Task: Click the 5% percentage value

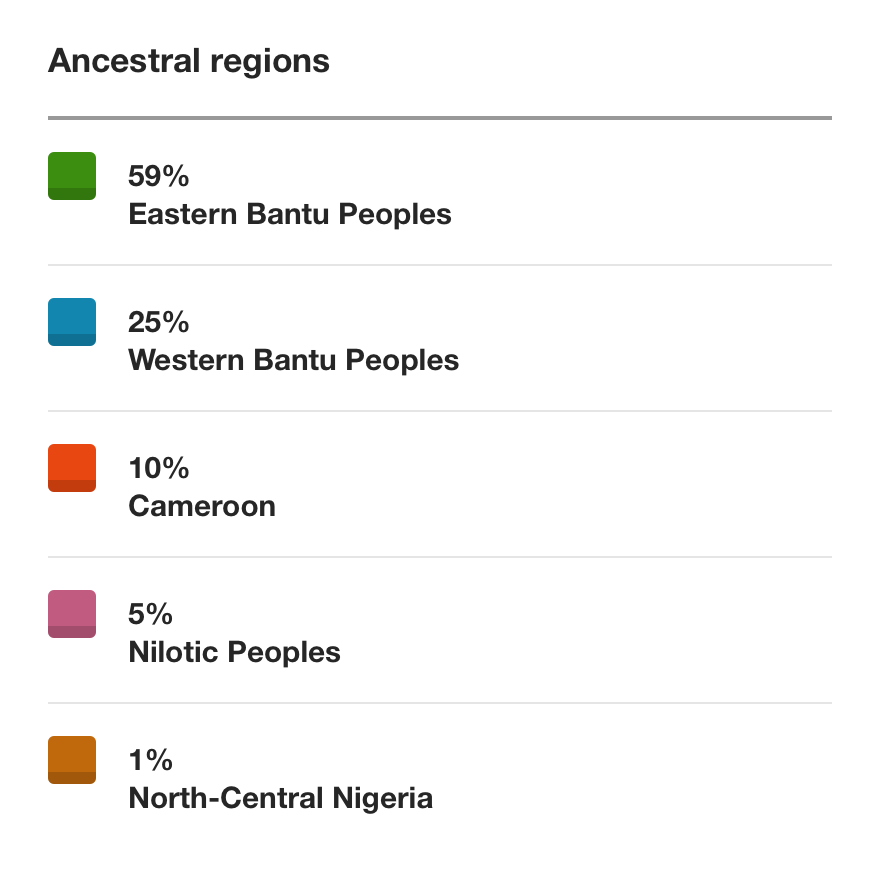Action: [x=150, y=614]
